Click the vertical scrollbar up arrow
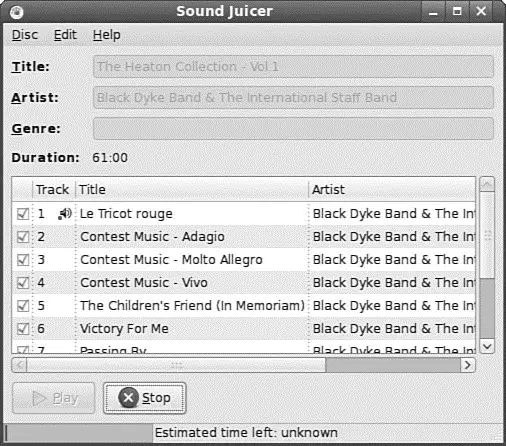Viewport: 506px width, 446px height. click(487, 184)
